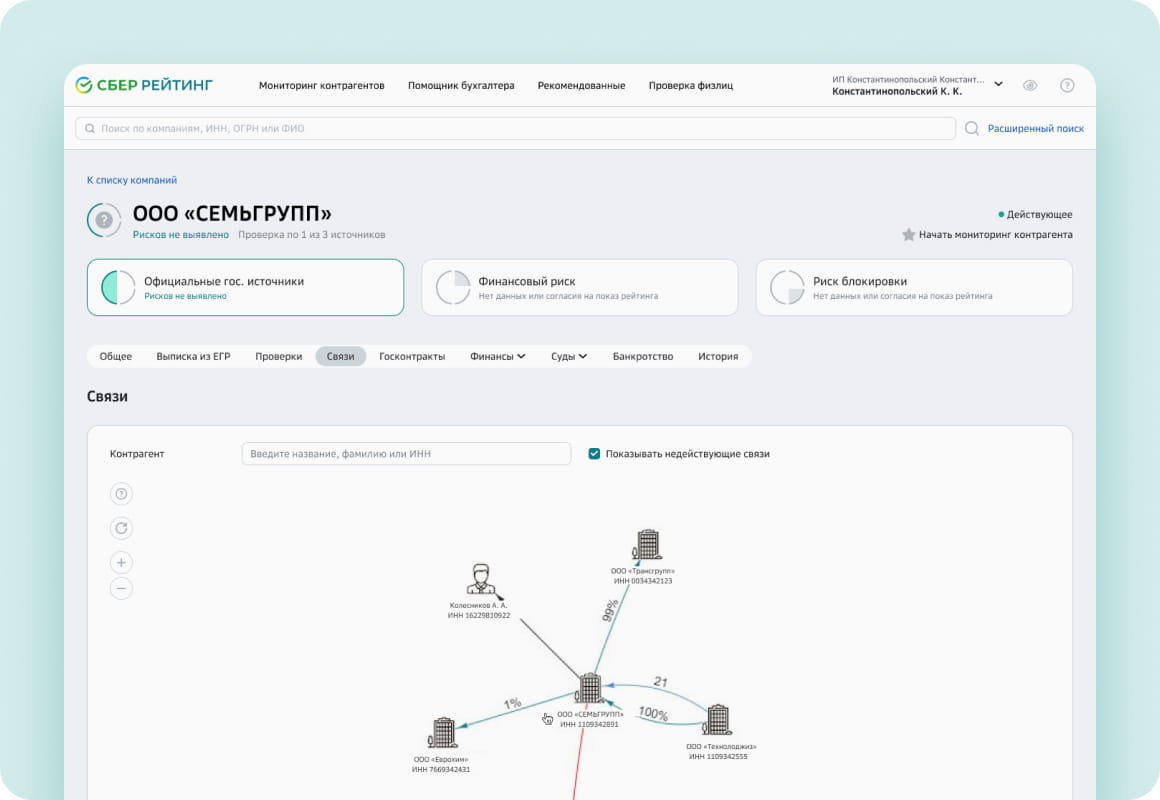Select the ООО «Трансгрупп» building node
Screen dimensions: 1160x800
pyautogui.click(x=647, y=545)
